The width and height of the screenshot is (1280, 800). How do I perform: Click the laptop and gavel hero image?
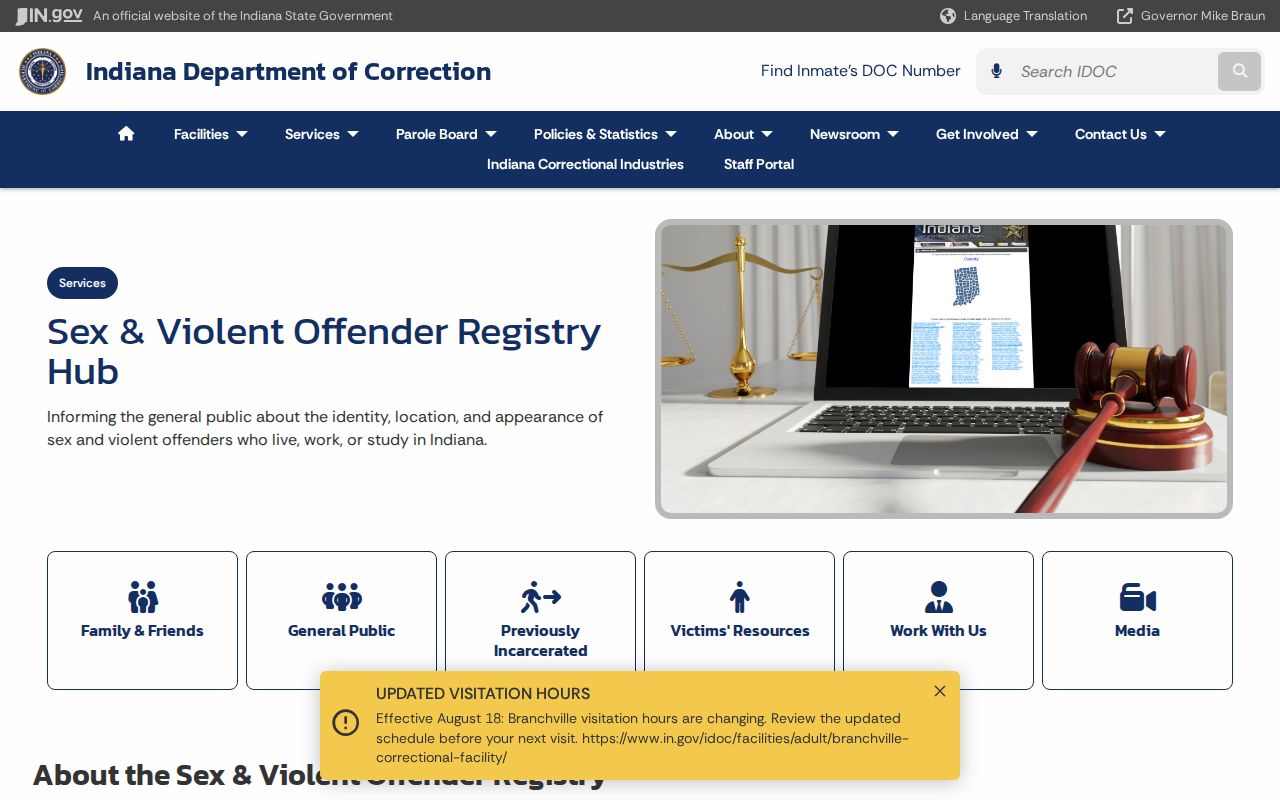(944, 369)
